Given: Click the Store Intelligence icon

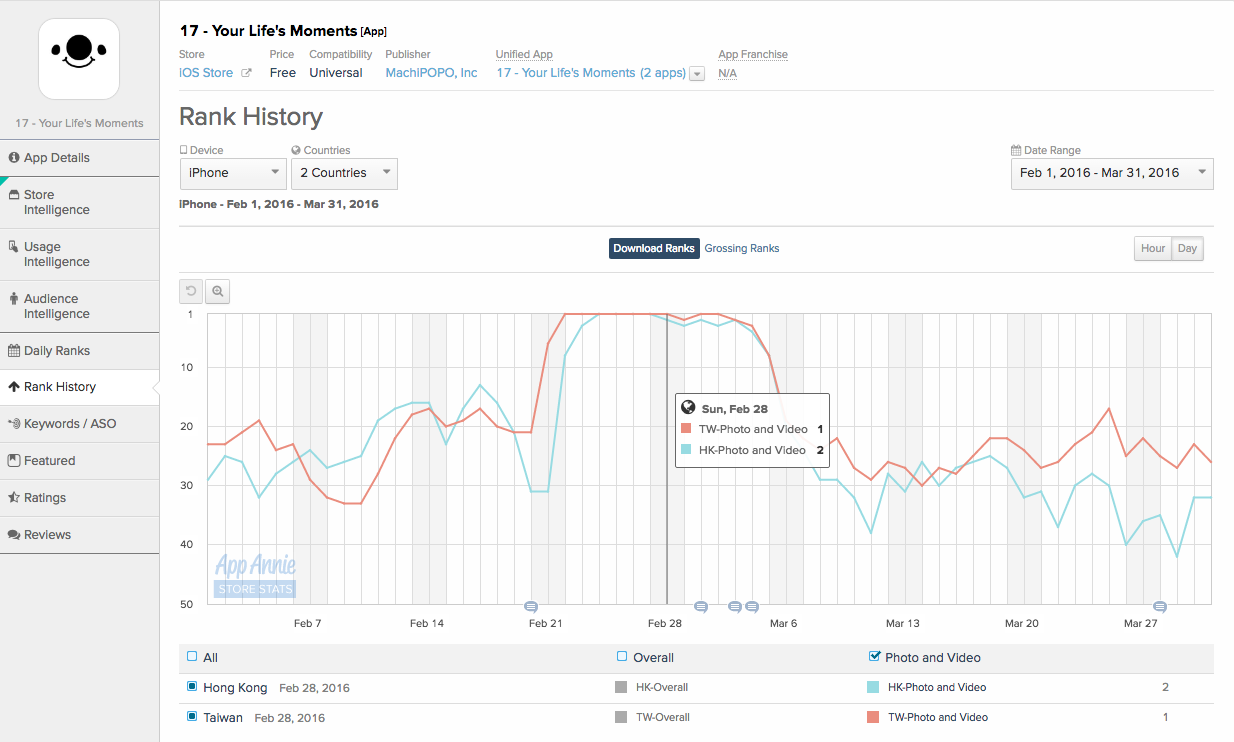Looking at the screenshot, I should point(14,195).
